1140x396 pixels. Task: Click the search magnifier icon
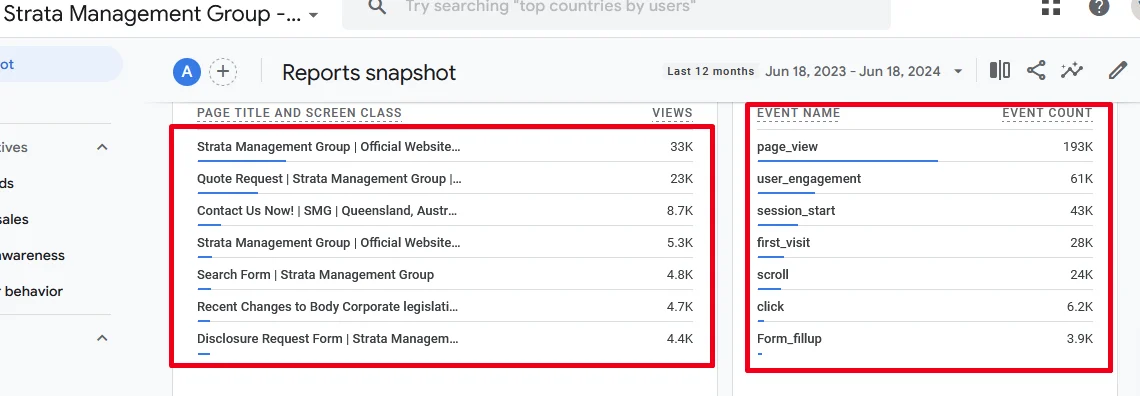[377, 7]
